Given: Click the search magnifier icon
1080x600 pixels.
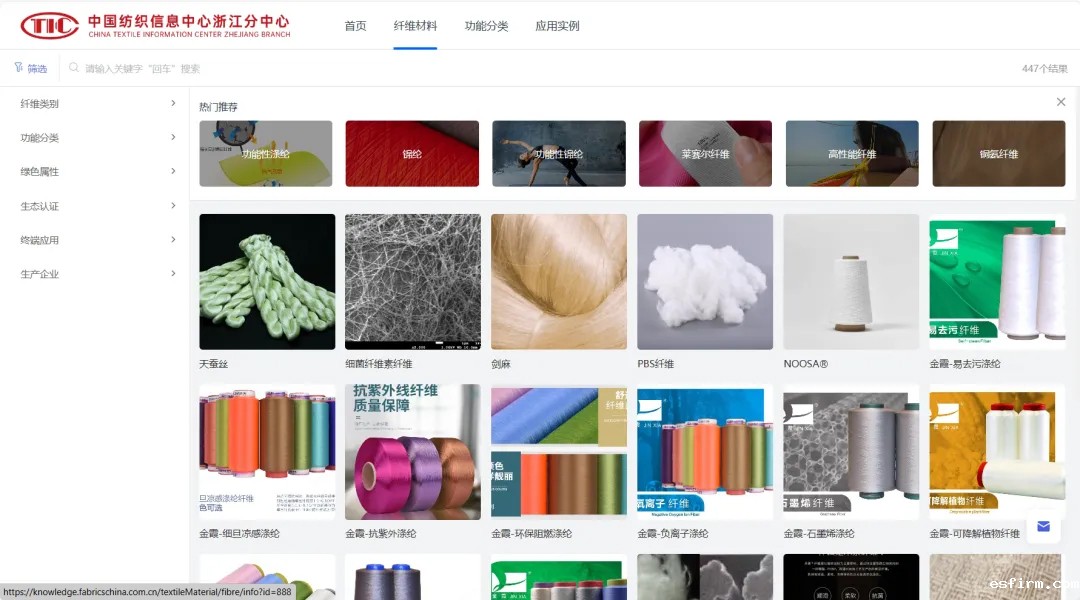Looking at the screenshot, I should pyautogui.click(x=75, y=69).
